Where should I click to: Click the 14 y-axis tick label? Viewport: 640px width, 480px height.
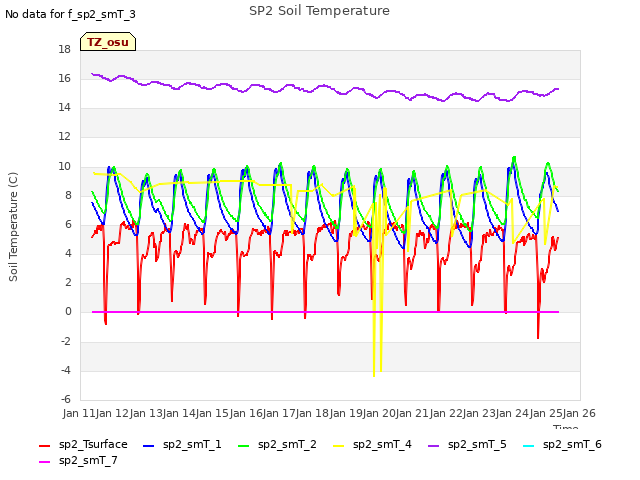[x=64, y=108]
